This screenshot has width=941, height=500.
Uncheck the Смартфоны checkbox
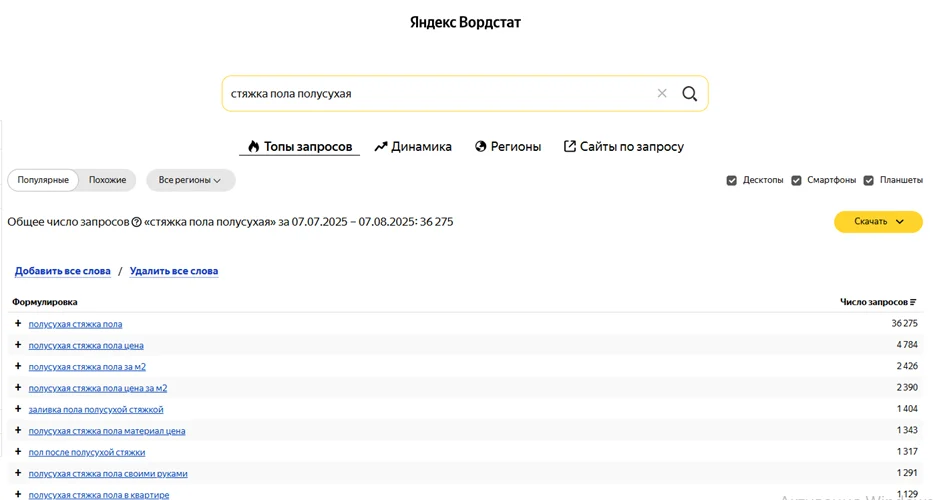[796, 180]
